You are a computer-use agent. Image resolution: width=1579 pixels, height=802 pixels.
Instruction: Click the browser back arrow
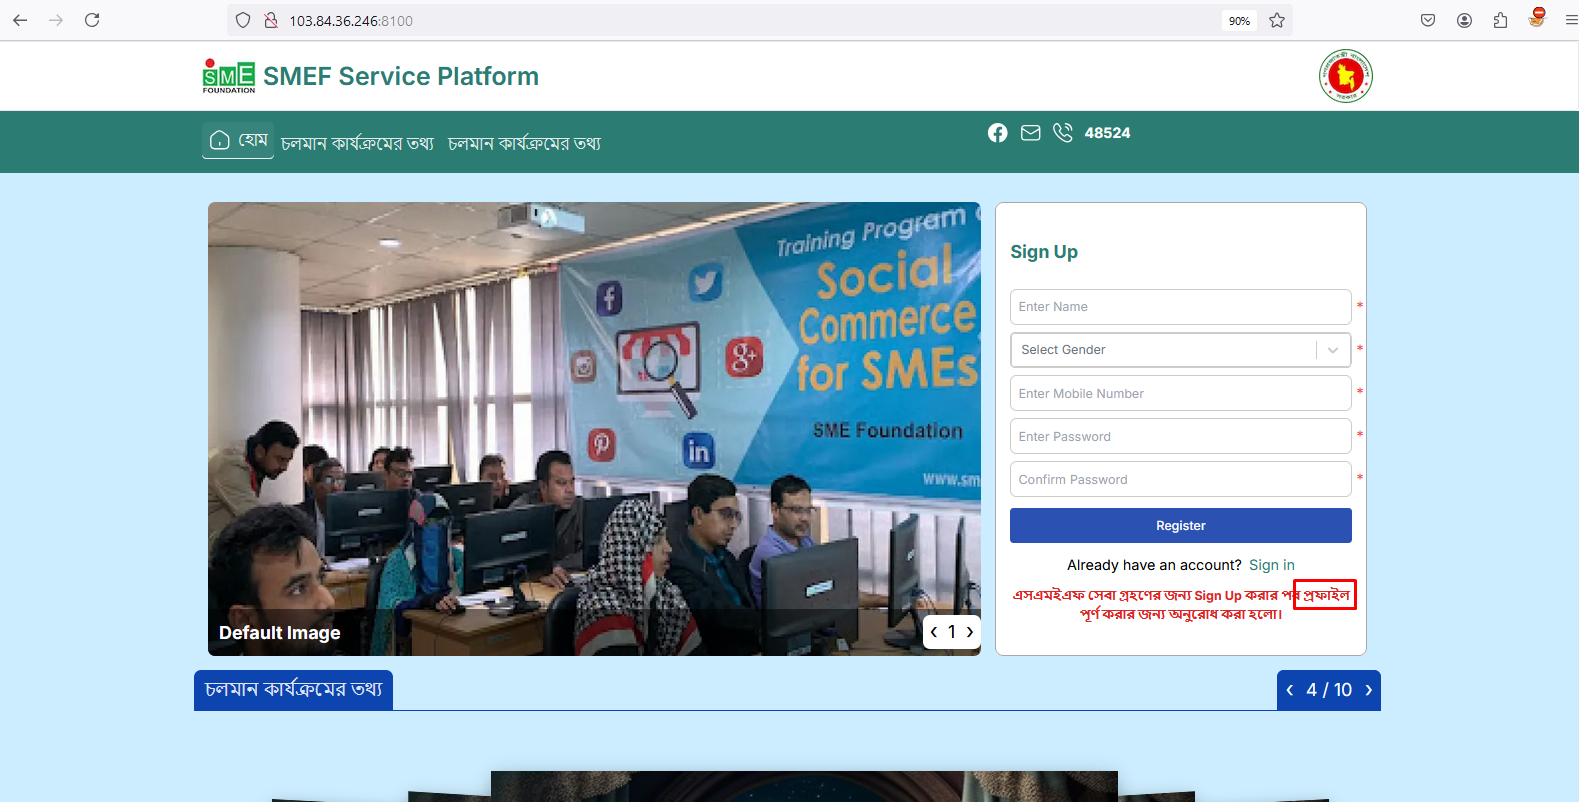[20, 20]
